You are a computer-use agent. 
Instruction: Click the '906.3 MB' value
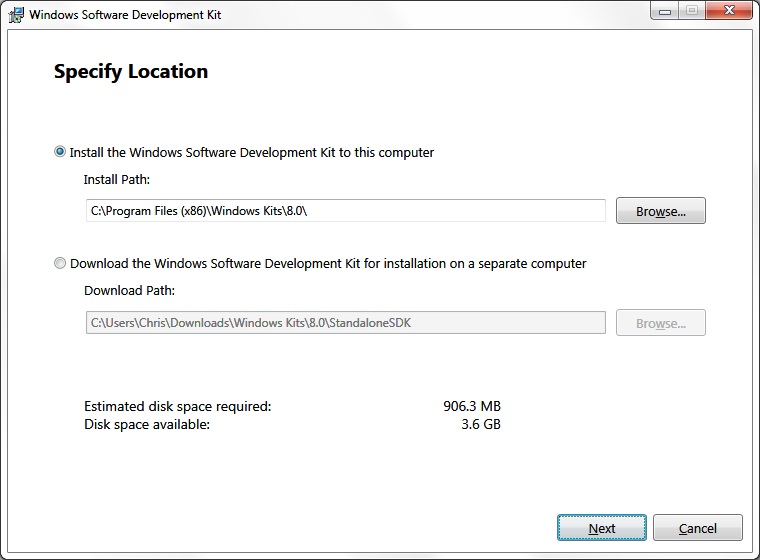472,406
